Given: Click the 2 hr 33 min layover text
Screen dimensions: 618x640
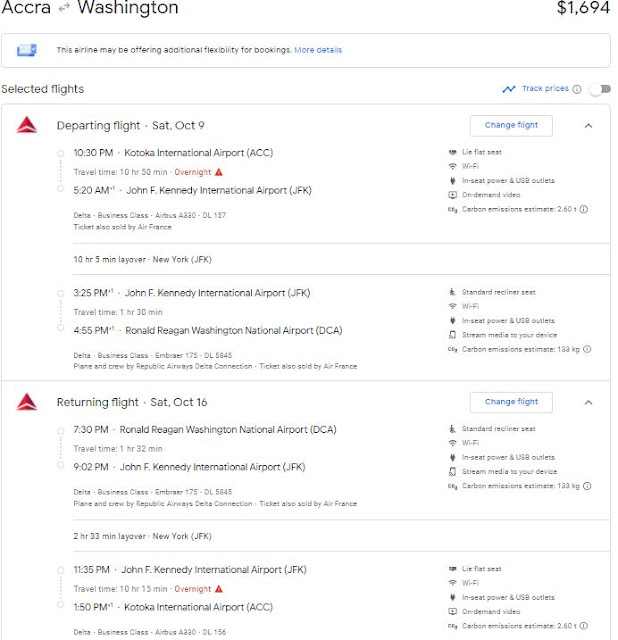Looking at the screenshot, I should [142, 536].
